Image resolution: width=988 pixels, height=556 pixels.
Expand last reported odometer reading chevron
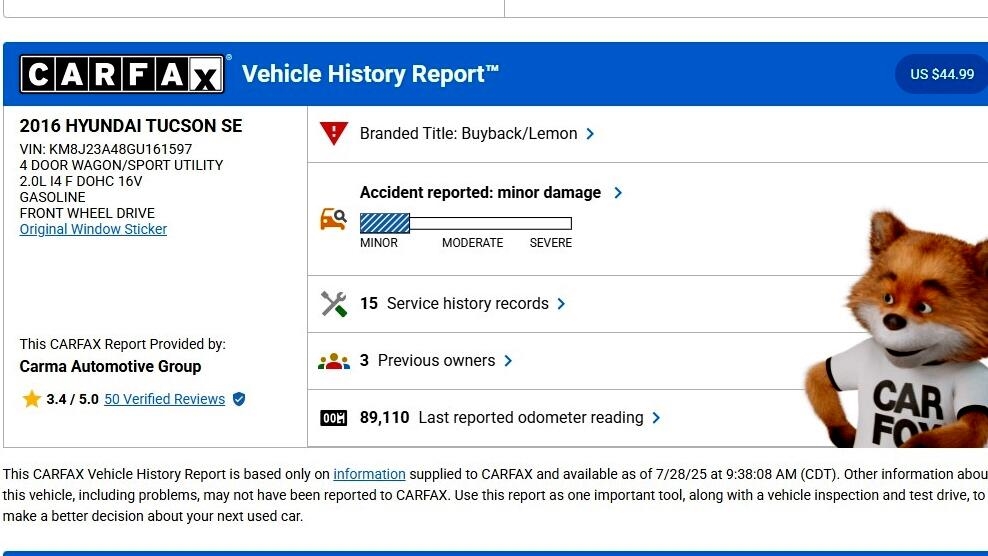coord(656,418)
